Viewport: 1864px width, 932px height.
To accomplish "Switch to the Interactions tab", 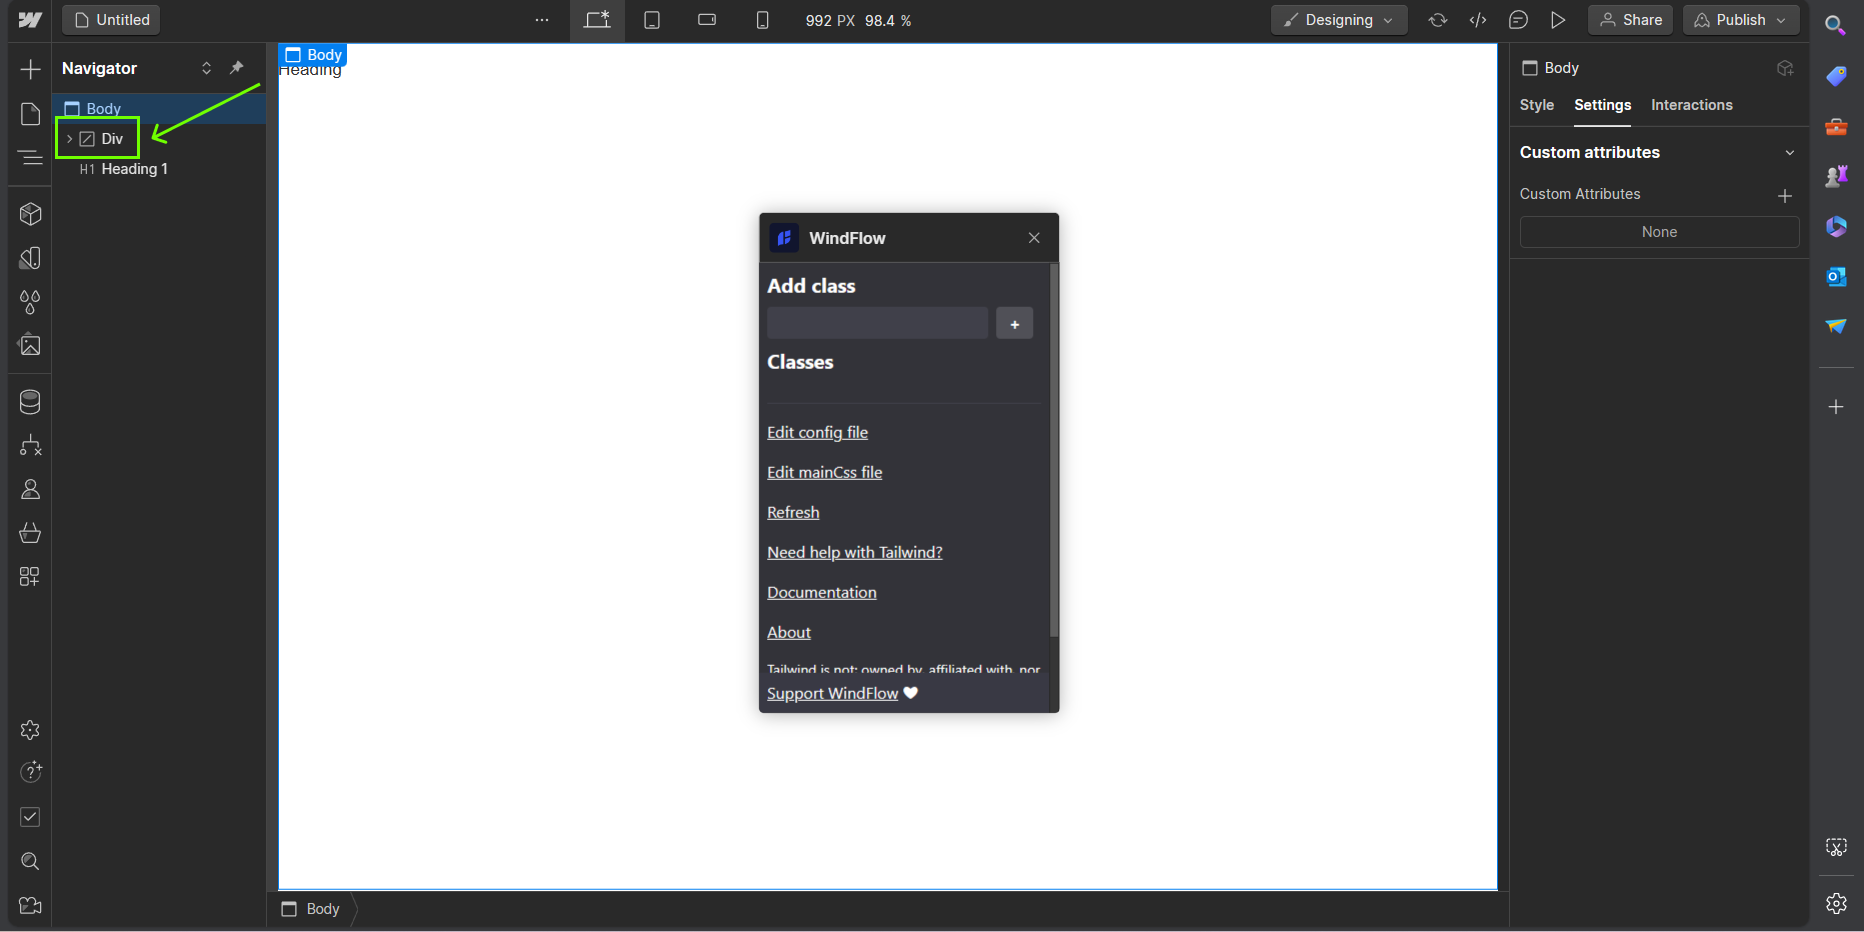I will click(1691, 105).
